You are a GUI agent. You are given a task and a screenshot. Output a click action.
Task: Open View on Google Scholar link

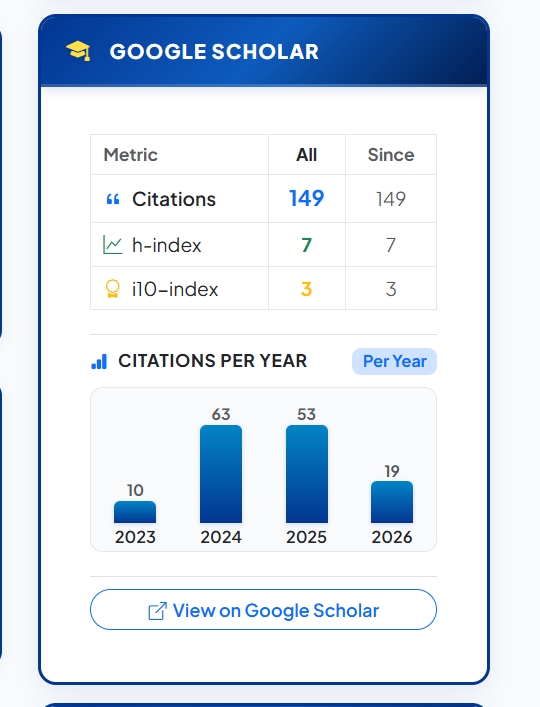coord(263,610)
